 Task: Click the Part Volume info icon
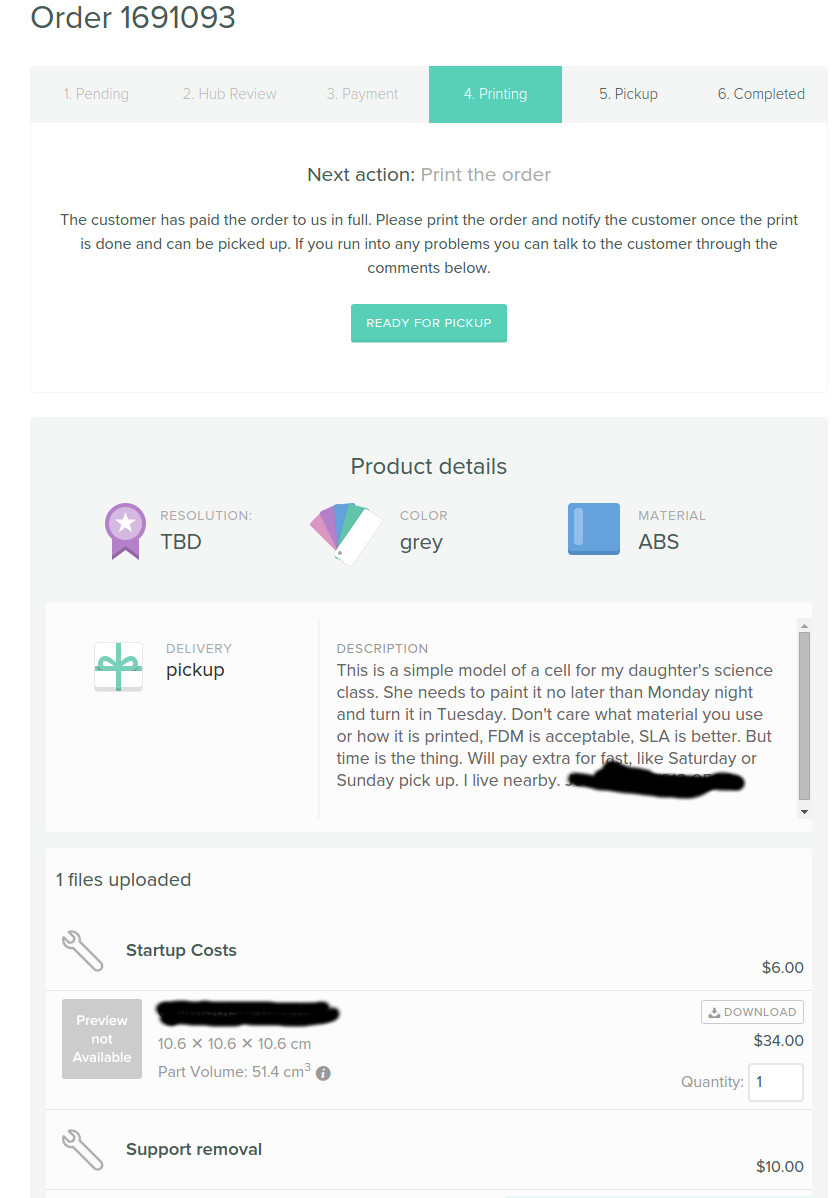(x=323, y=1073)
